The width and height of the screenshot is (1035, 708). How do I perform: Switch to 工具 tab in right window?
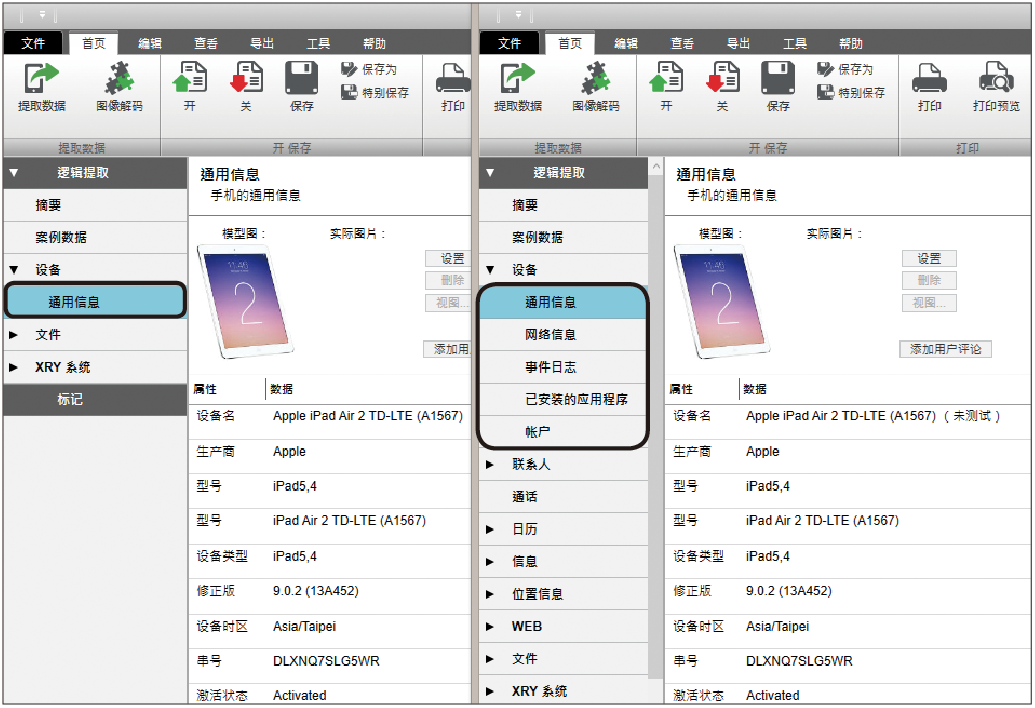click(795, 43)
